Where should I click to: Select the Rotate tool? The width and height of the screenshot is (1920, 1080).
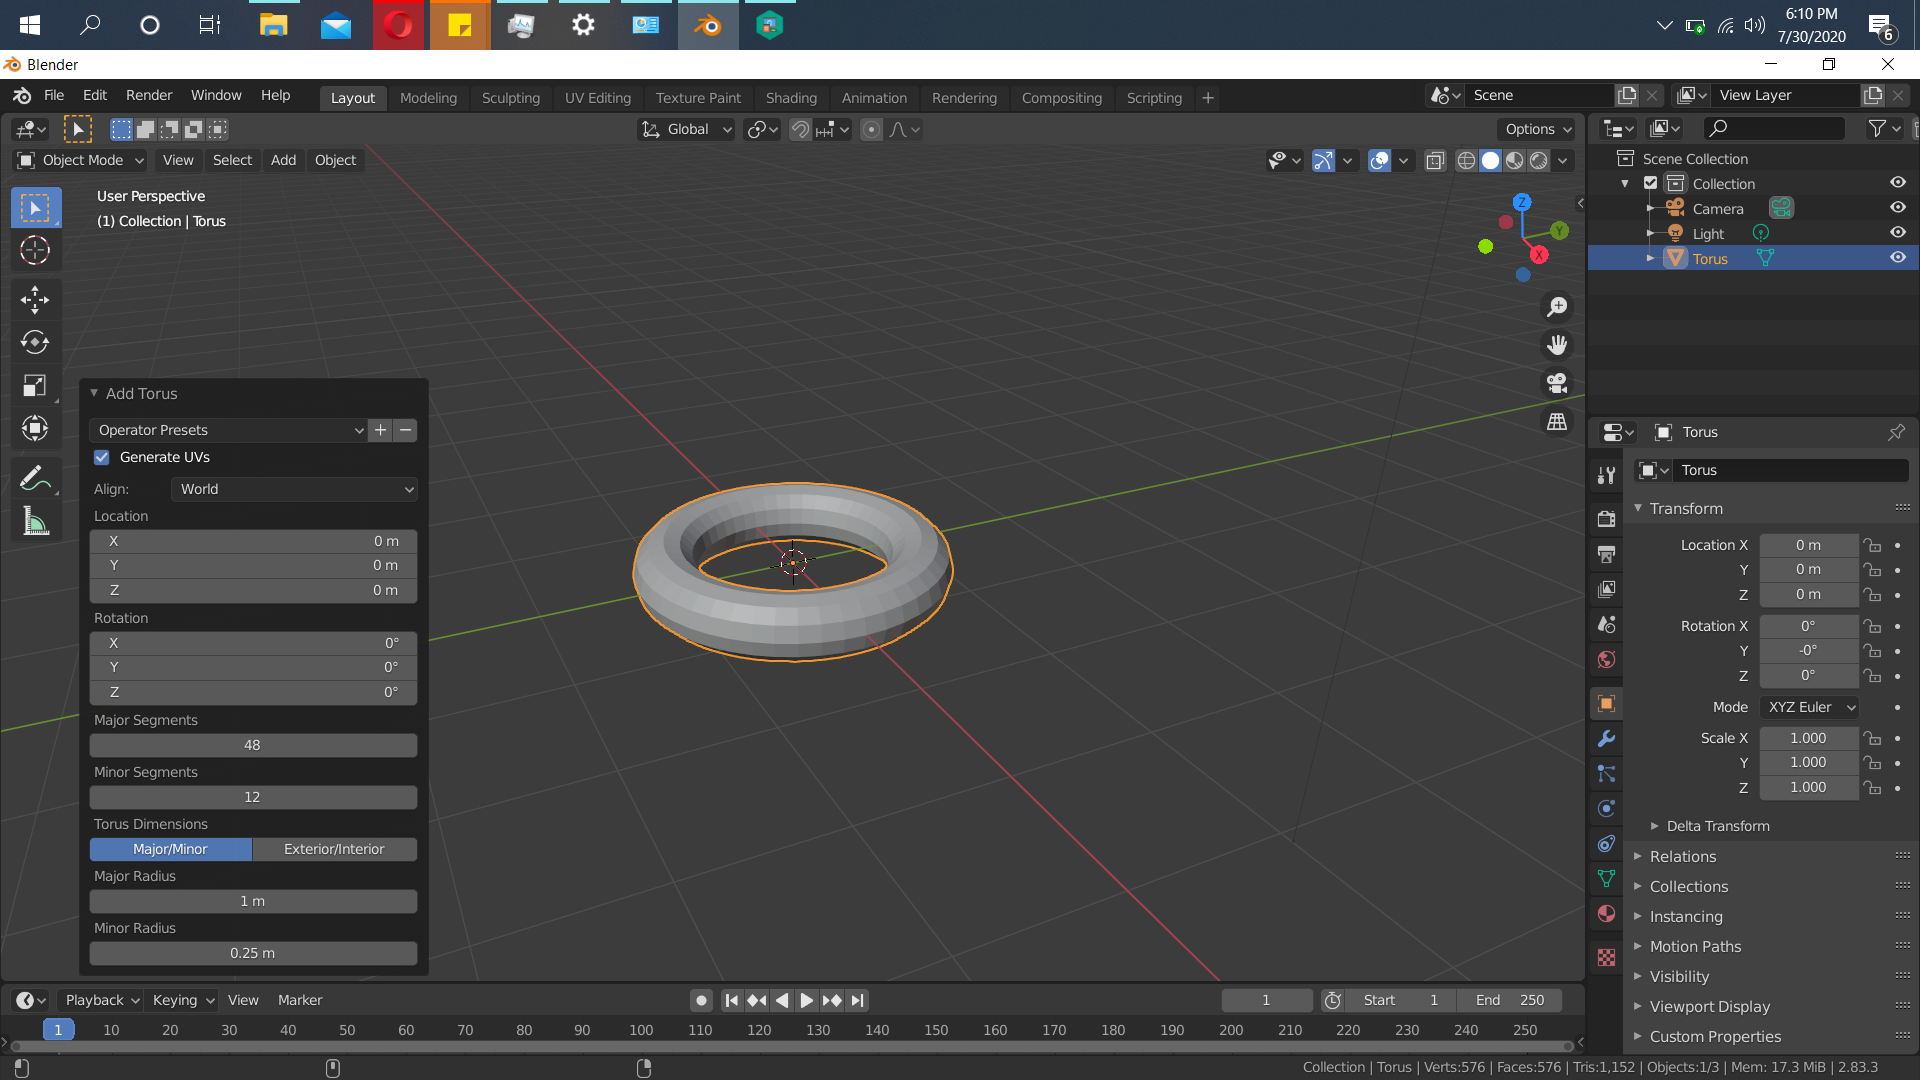click(35, 343)
